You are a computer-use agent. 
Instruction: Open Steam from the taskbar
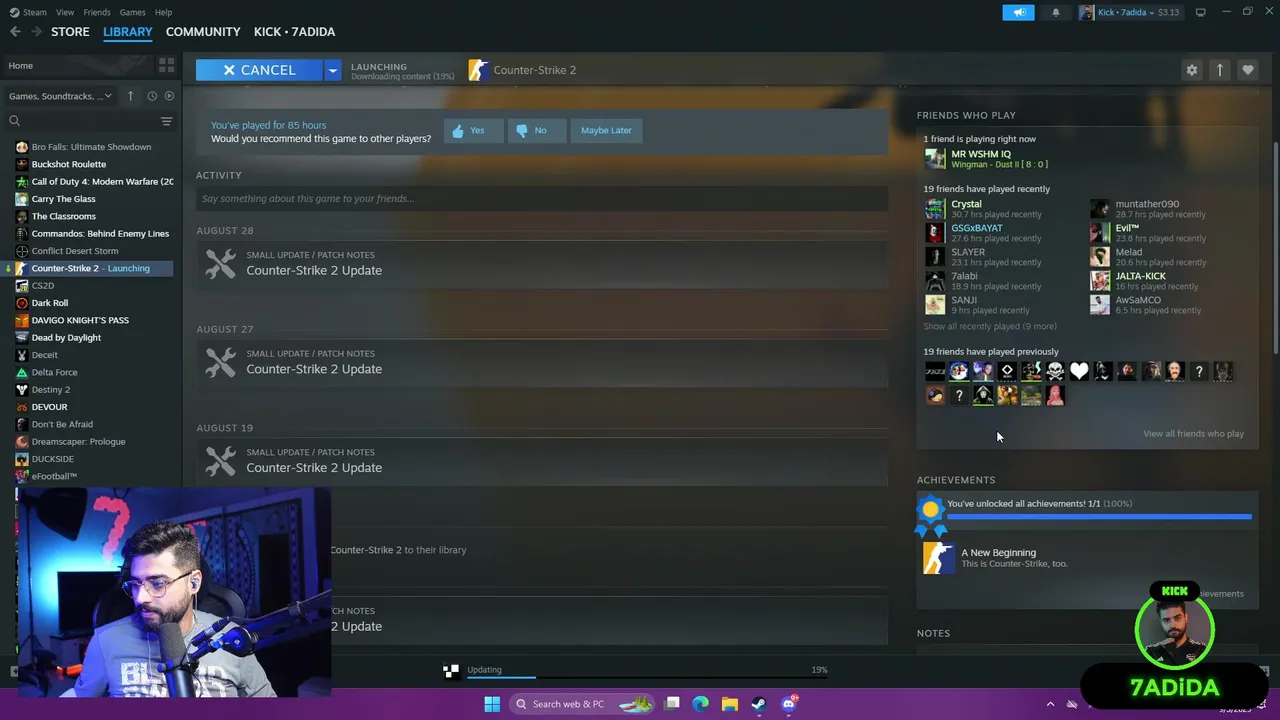pos(759,704)
